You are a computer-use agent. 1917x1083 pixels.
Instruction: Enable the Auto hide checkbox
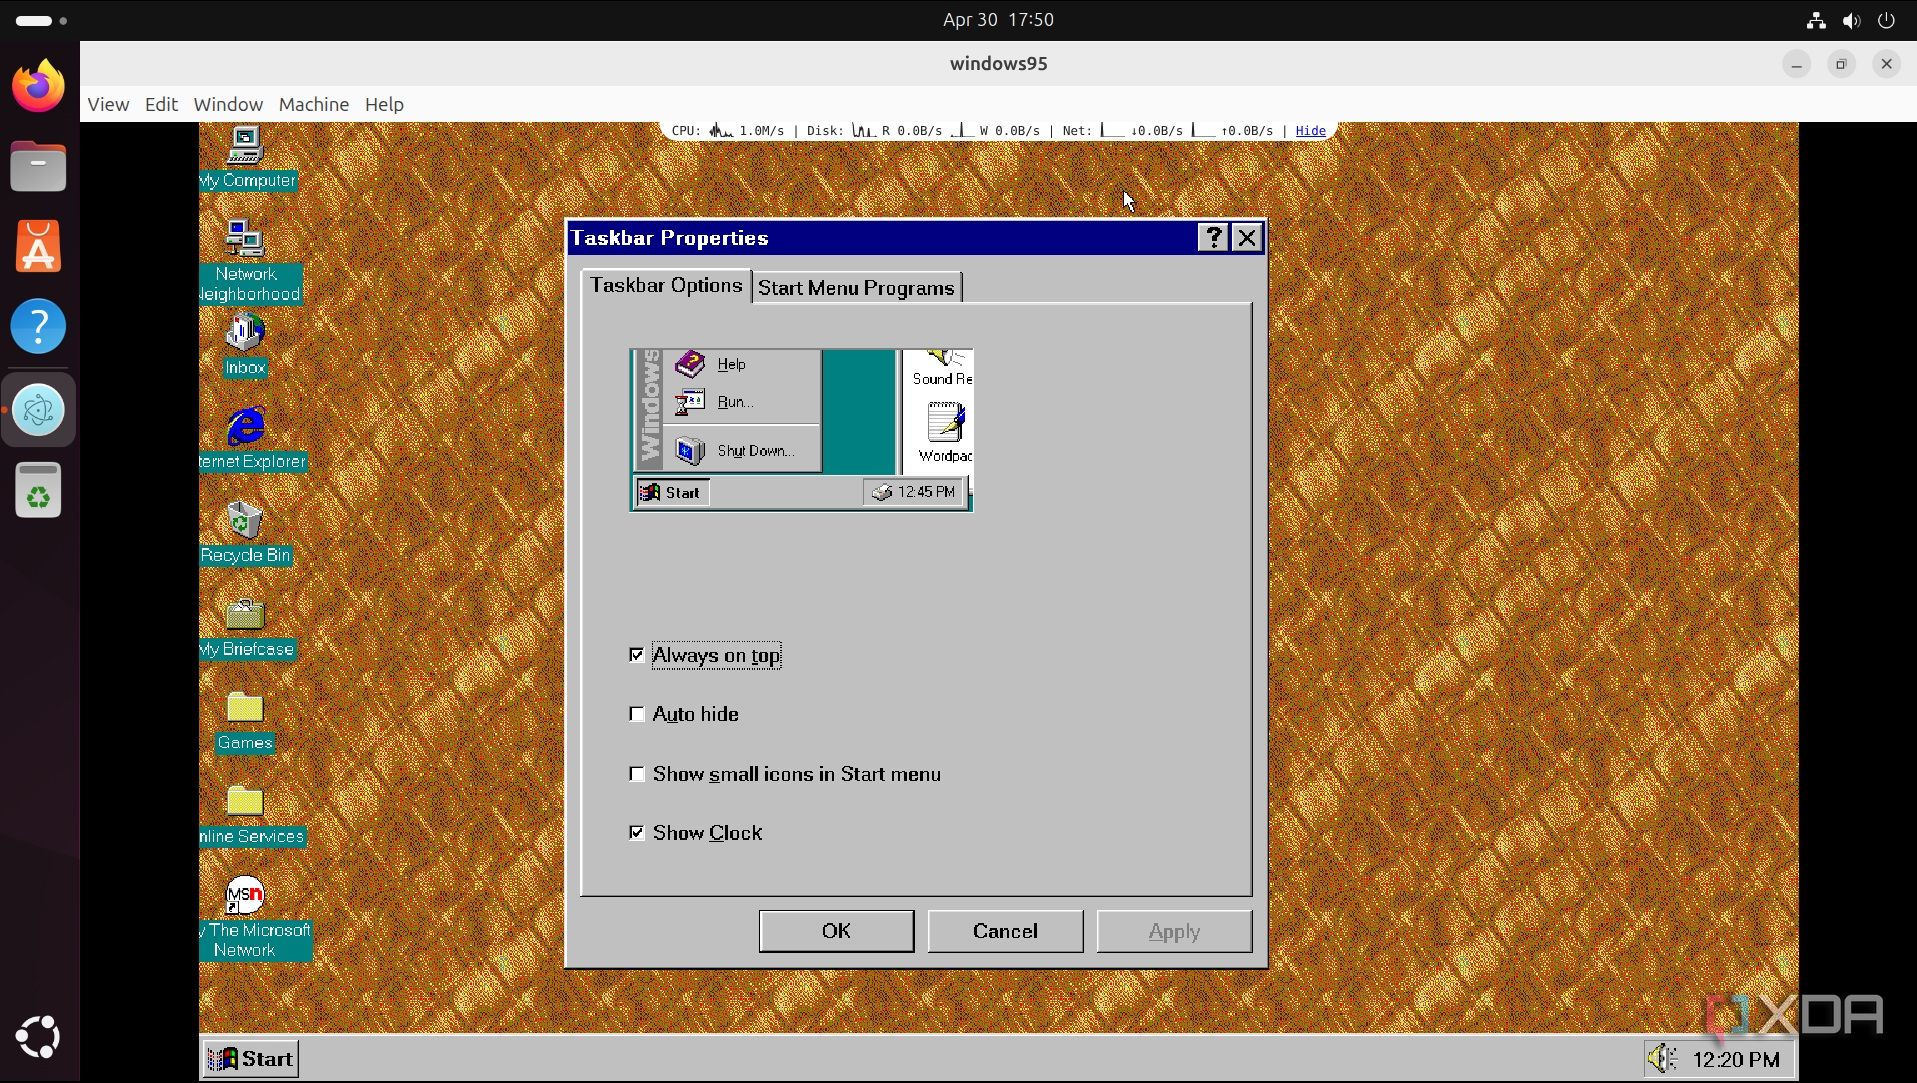pos(637,714)
